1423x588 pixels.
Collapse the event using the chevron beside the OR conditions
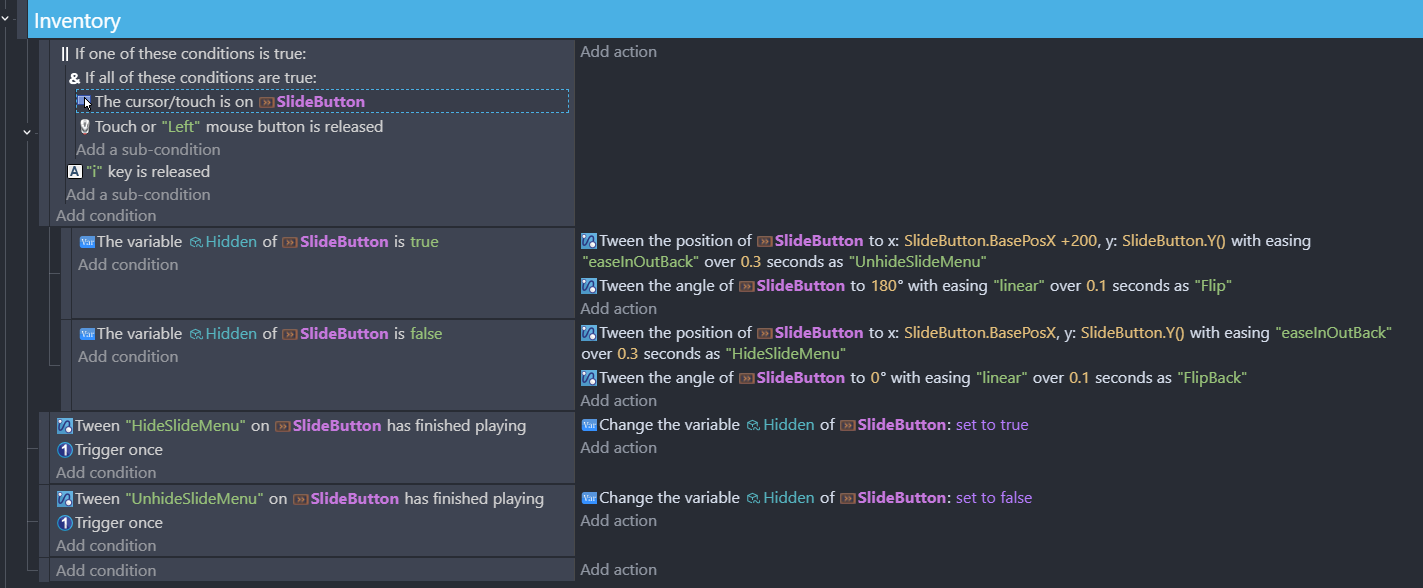pos(27,132)
